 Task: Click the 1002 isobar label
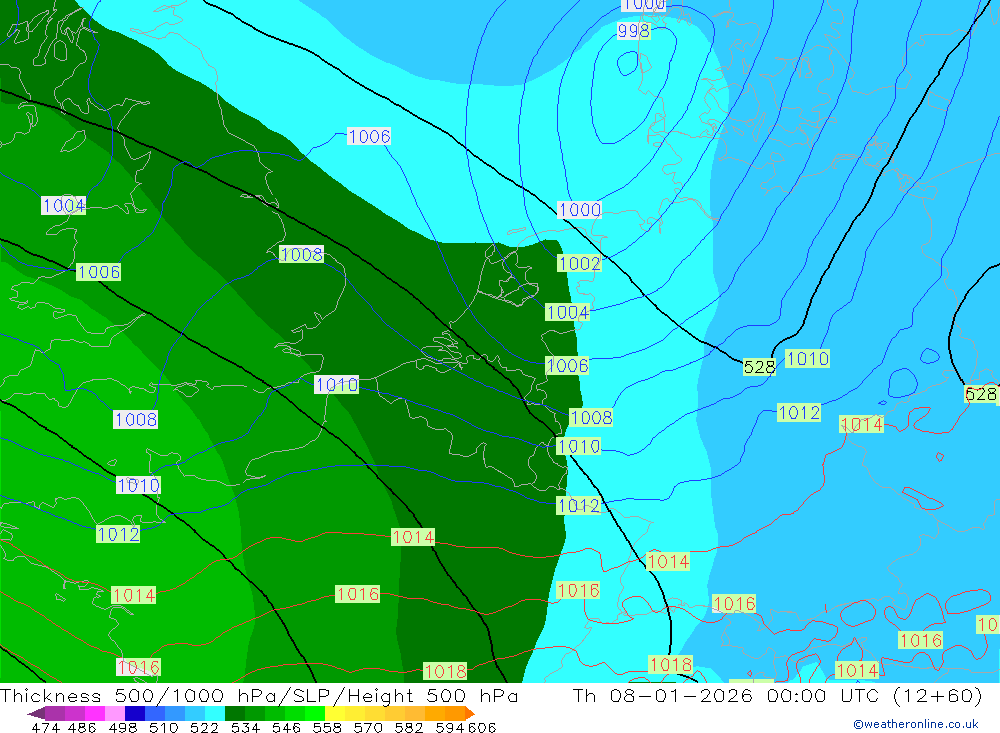(579, 263)
